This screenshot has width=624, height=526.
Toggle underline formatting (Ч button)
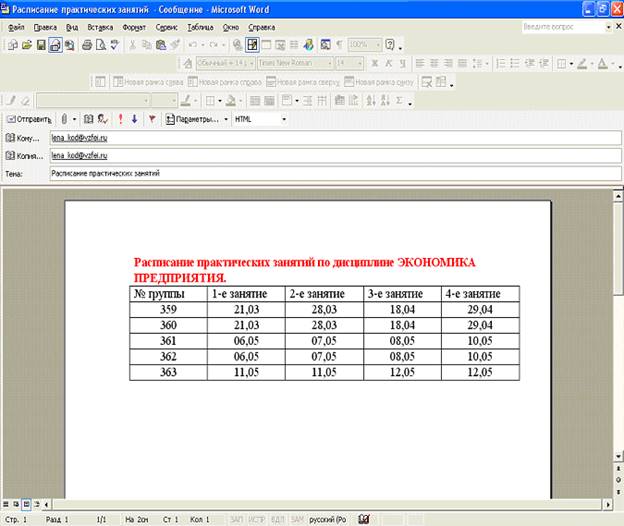[402, 63]
